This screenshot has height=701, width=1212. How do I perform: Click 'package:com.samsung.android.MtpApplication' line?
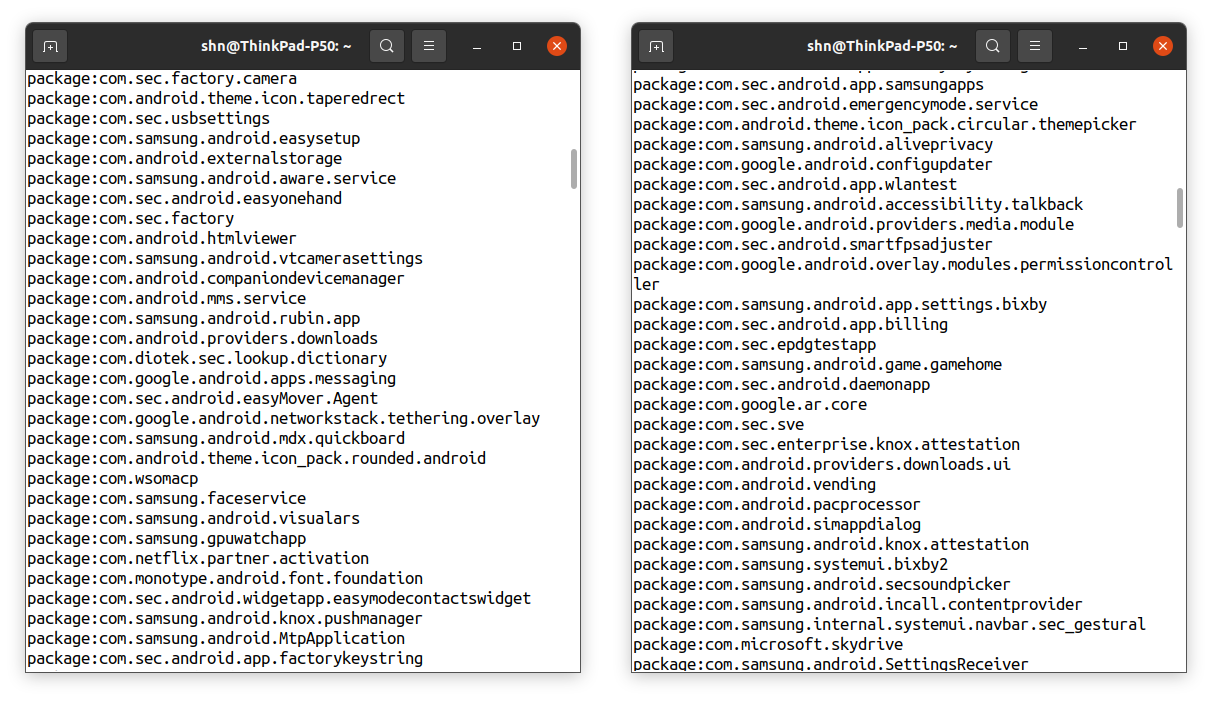[216, 638]
